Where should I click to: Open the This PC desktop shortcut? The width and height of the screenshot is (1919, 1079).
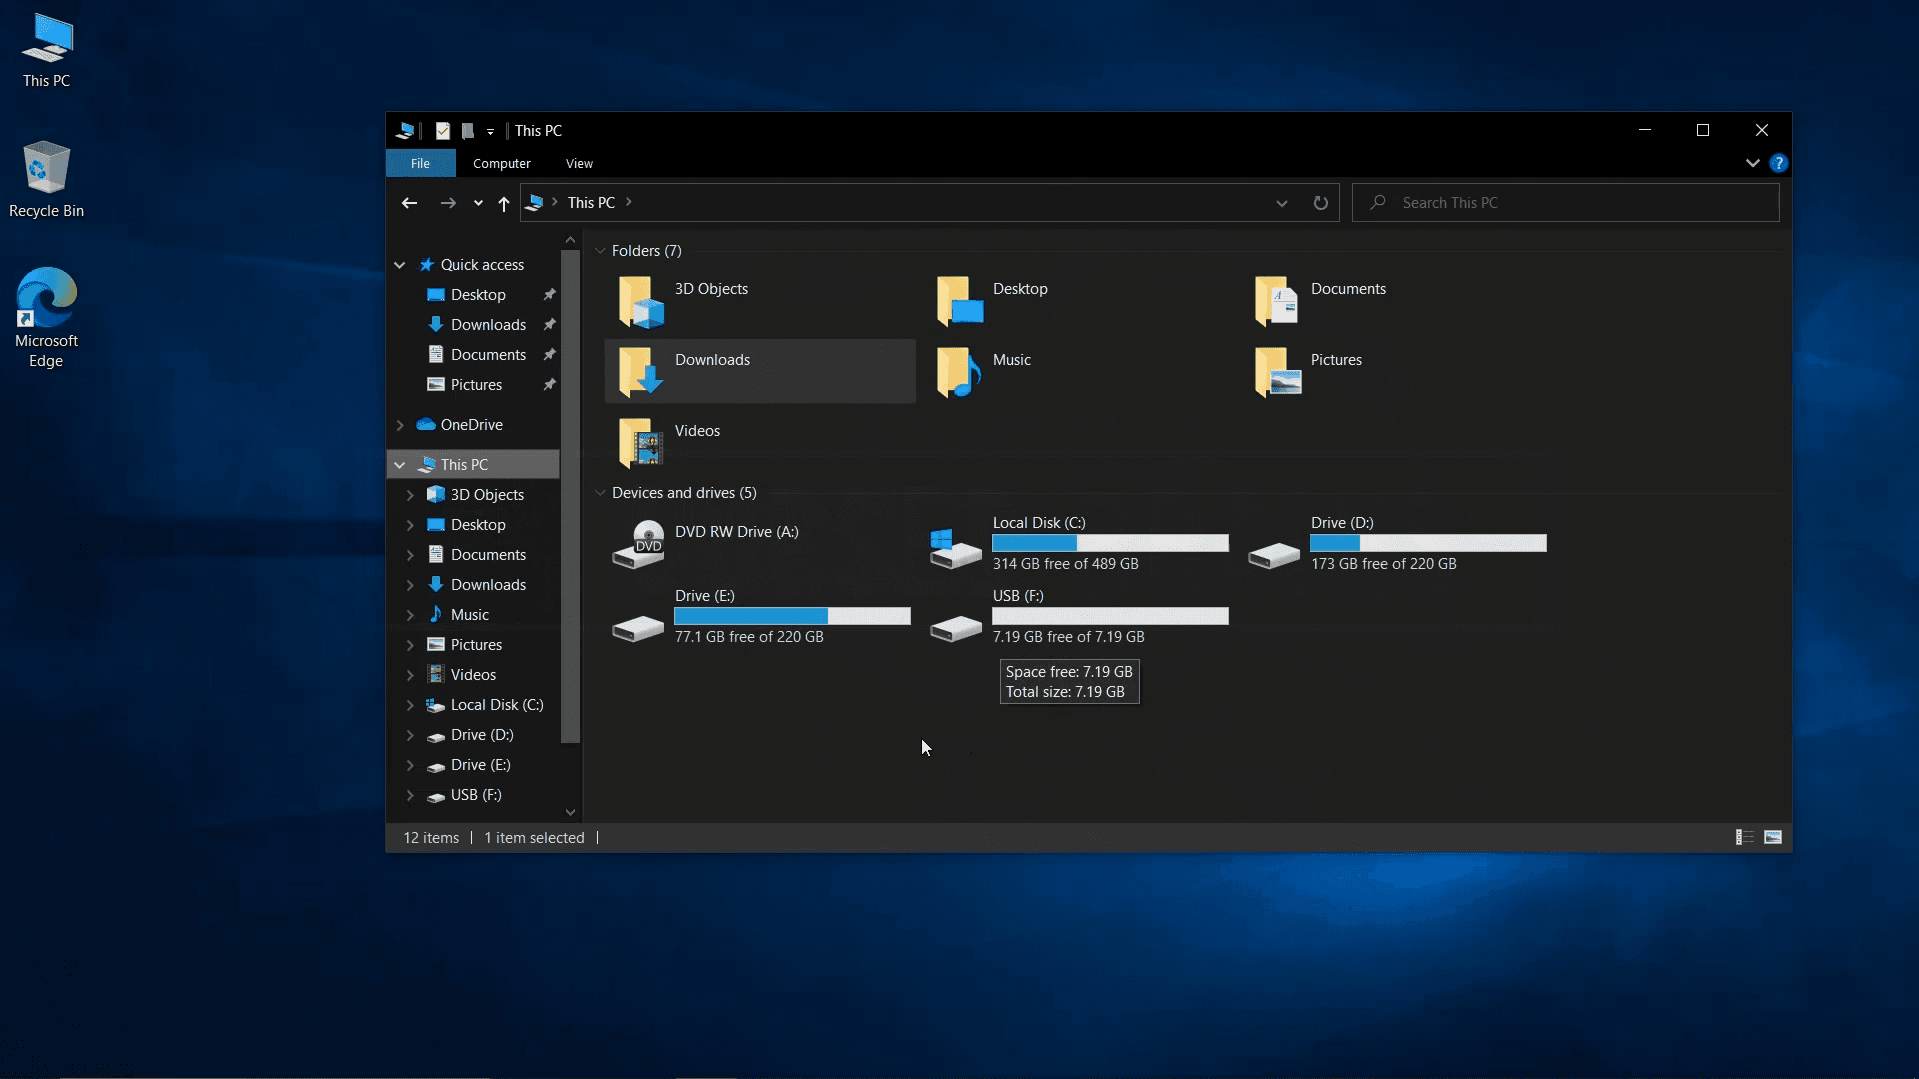pyautogui.click(x=47, y=52)
